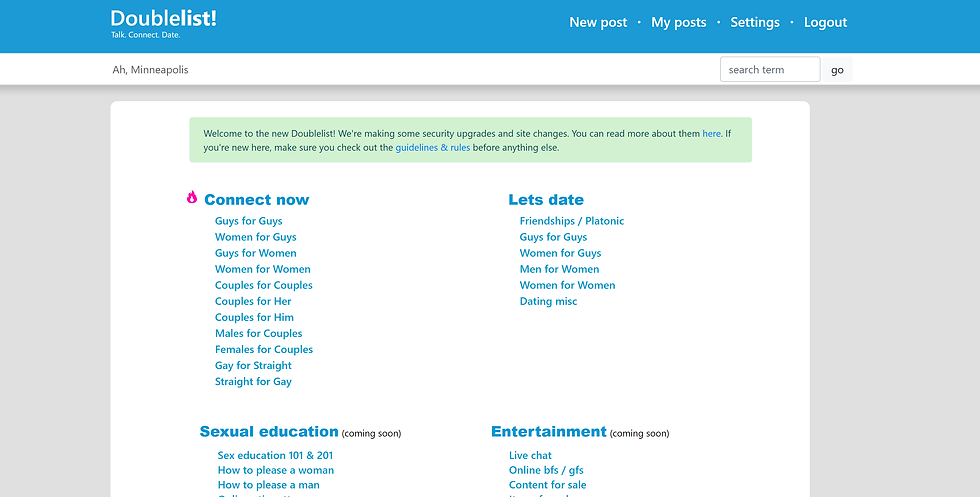Click the Lets date heading
The image size is (980, 497).
tap(546, 199)
